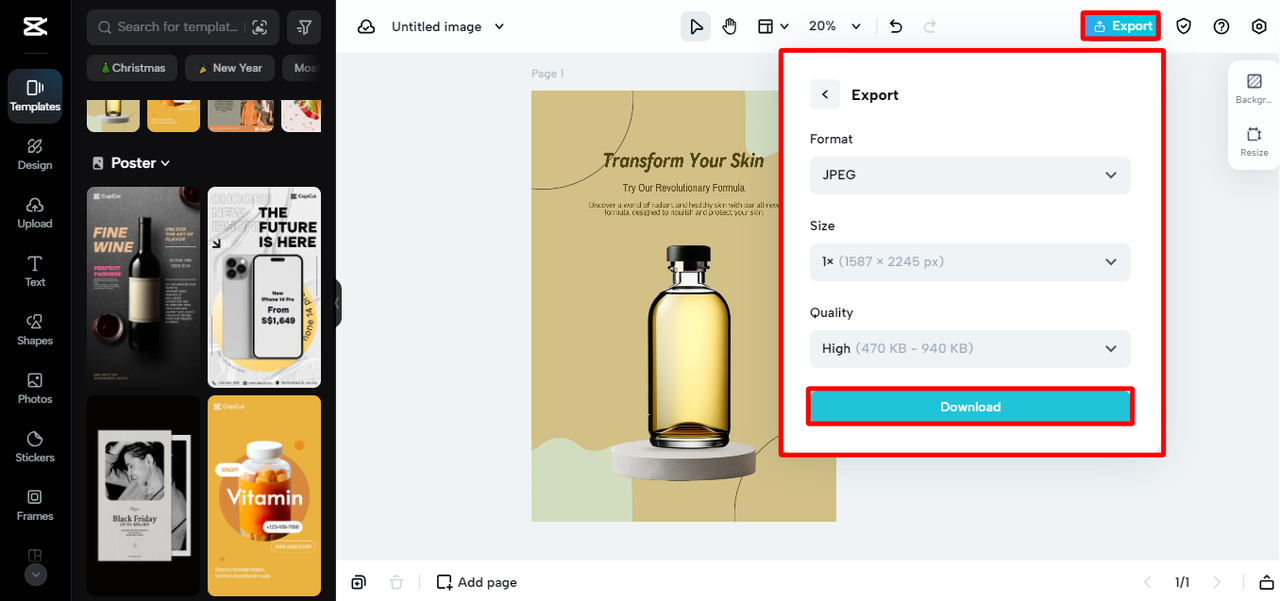
Task: Open the Quality High dropdown
Action: 970,349
